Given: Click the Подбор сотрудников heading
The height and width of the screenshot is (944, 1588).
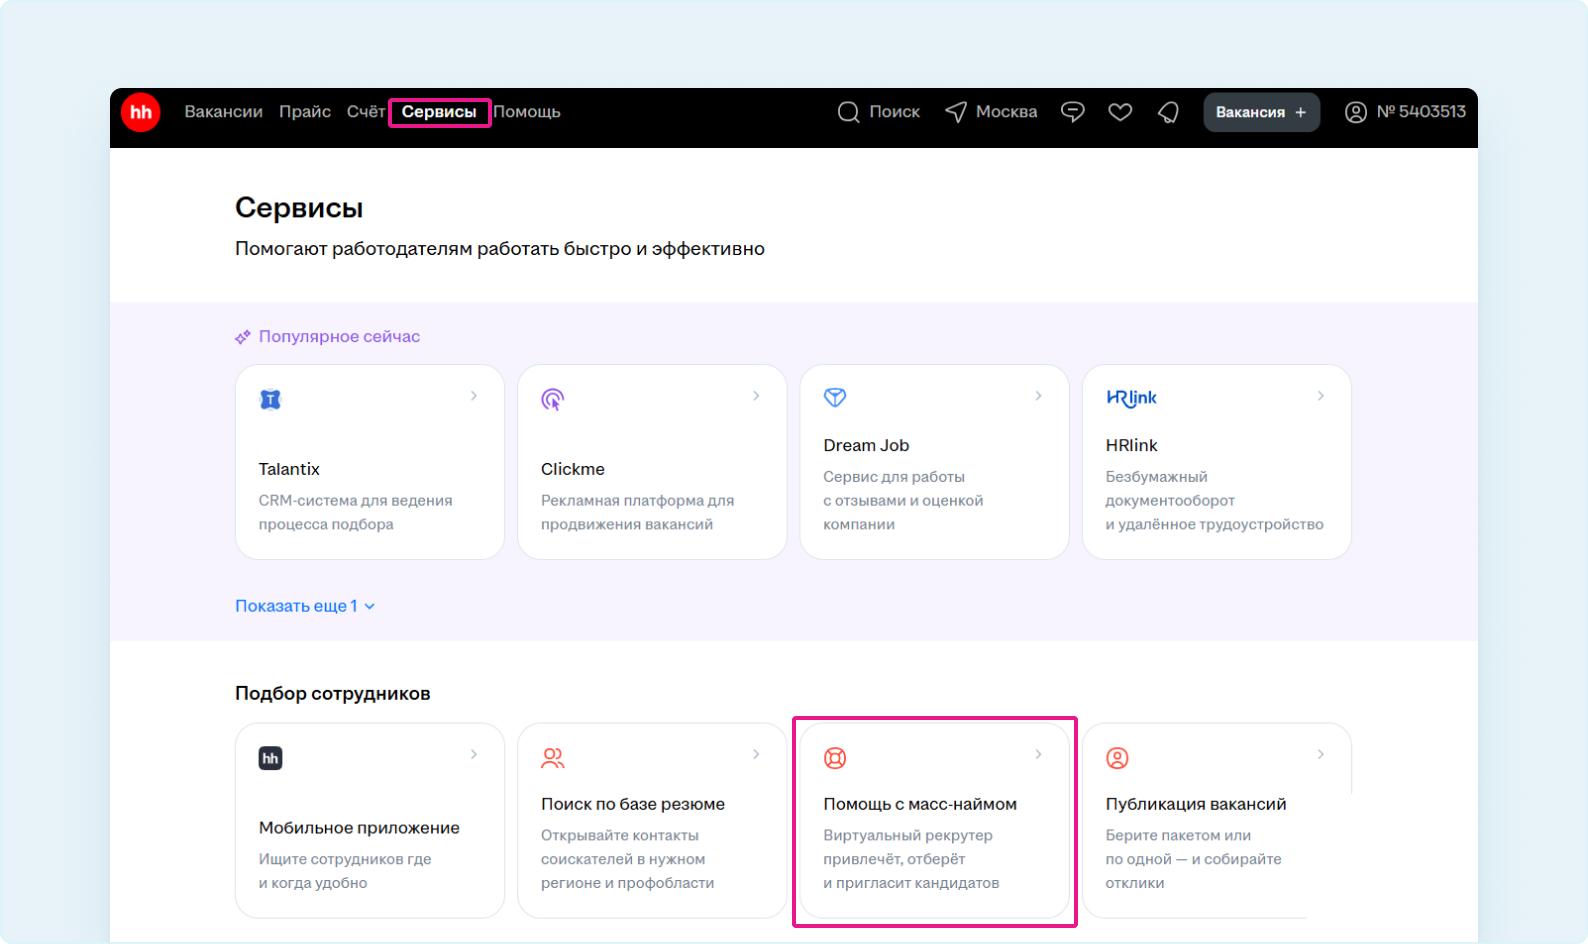Looking at the screenshot, I should point(332,693).
